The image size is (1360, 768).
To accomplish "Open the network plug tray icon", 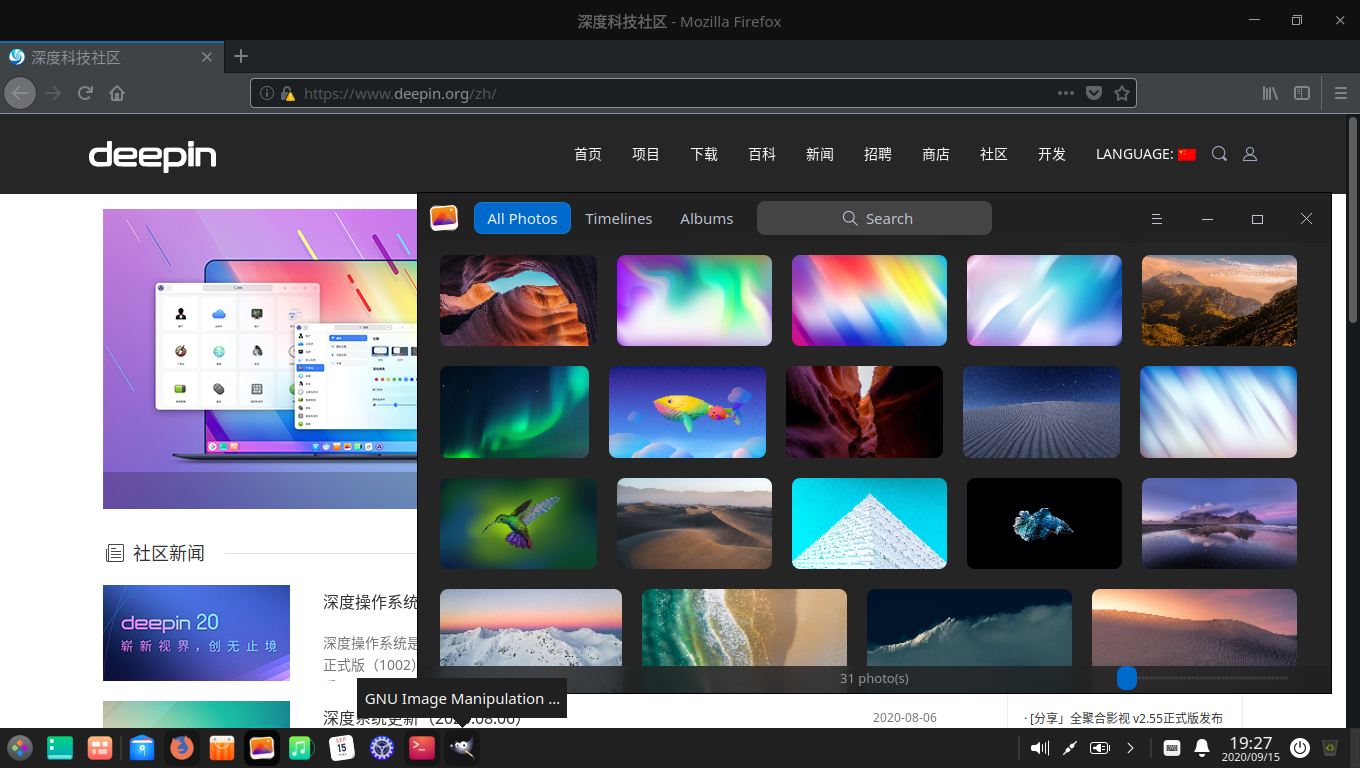I will (1069, 747).
